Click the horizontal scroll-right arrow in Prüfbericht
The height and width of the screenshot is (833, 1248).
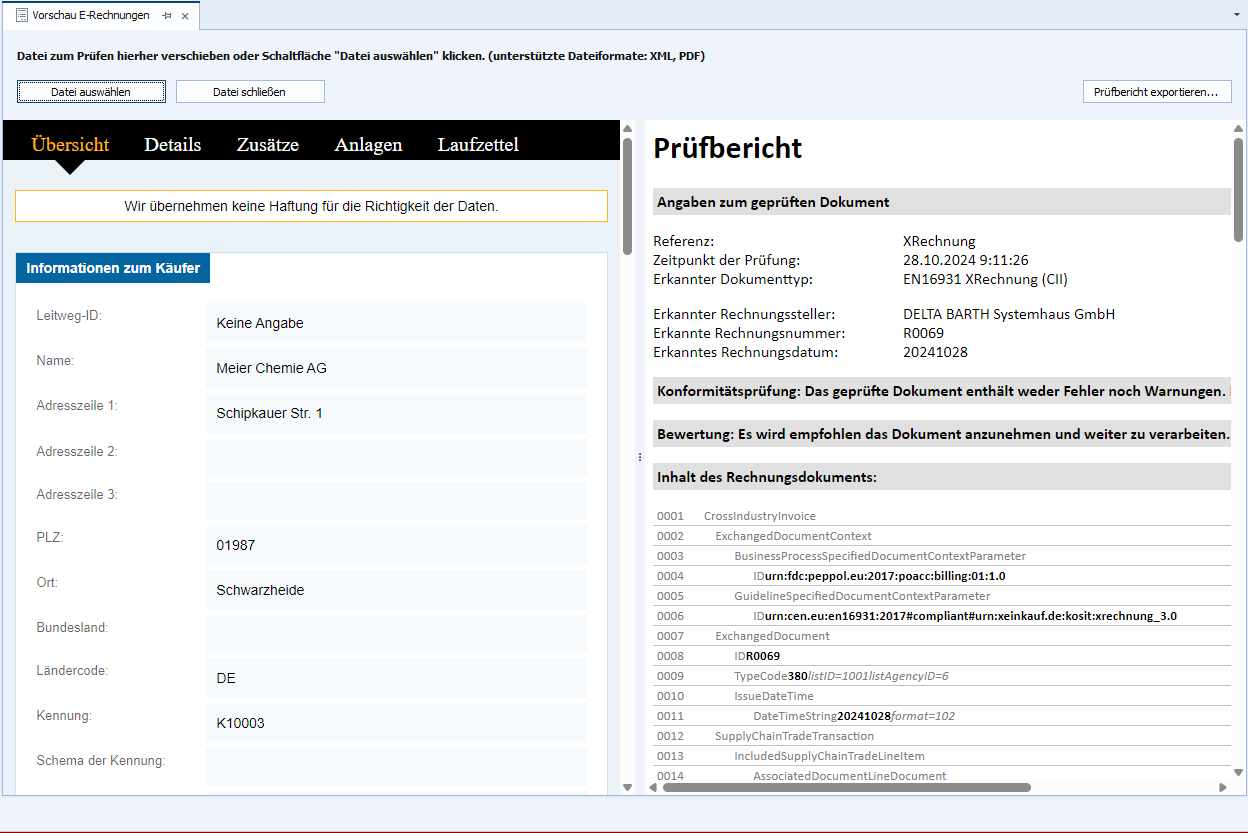(x=1223, y=788)
